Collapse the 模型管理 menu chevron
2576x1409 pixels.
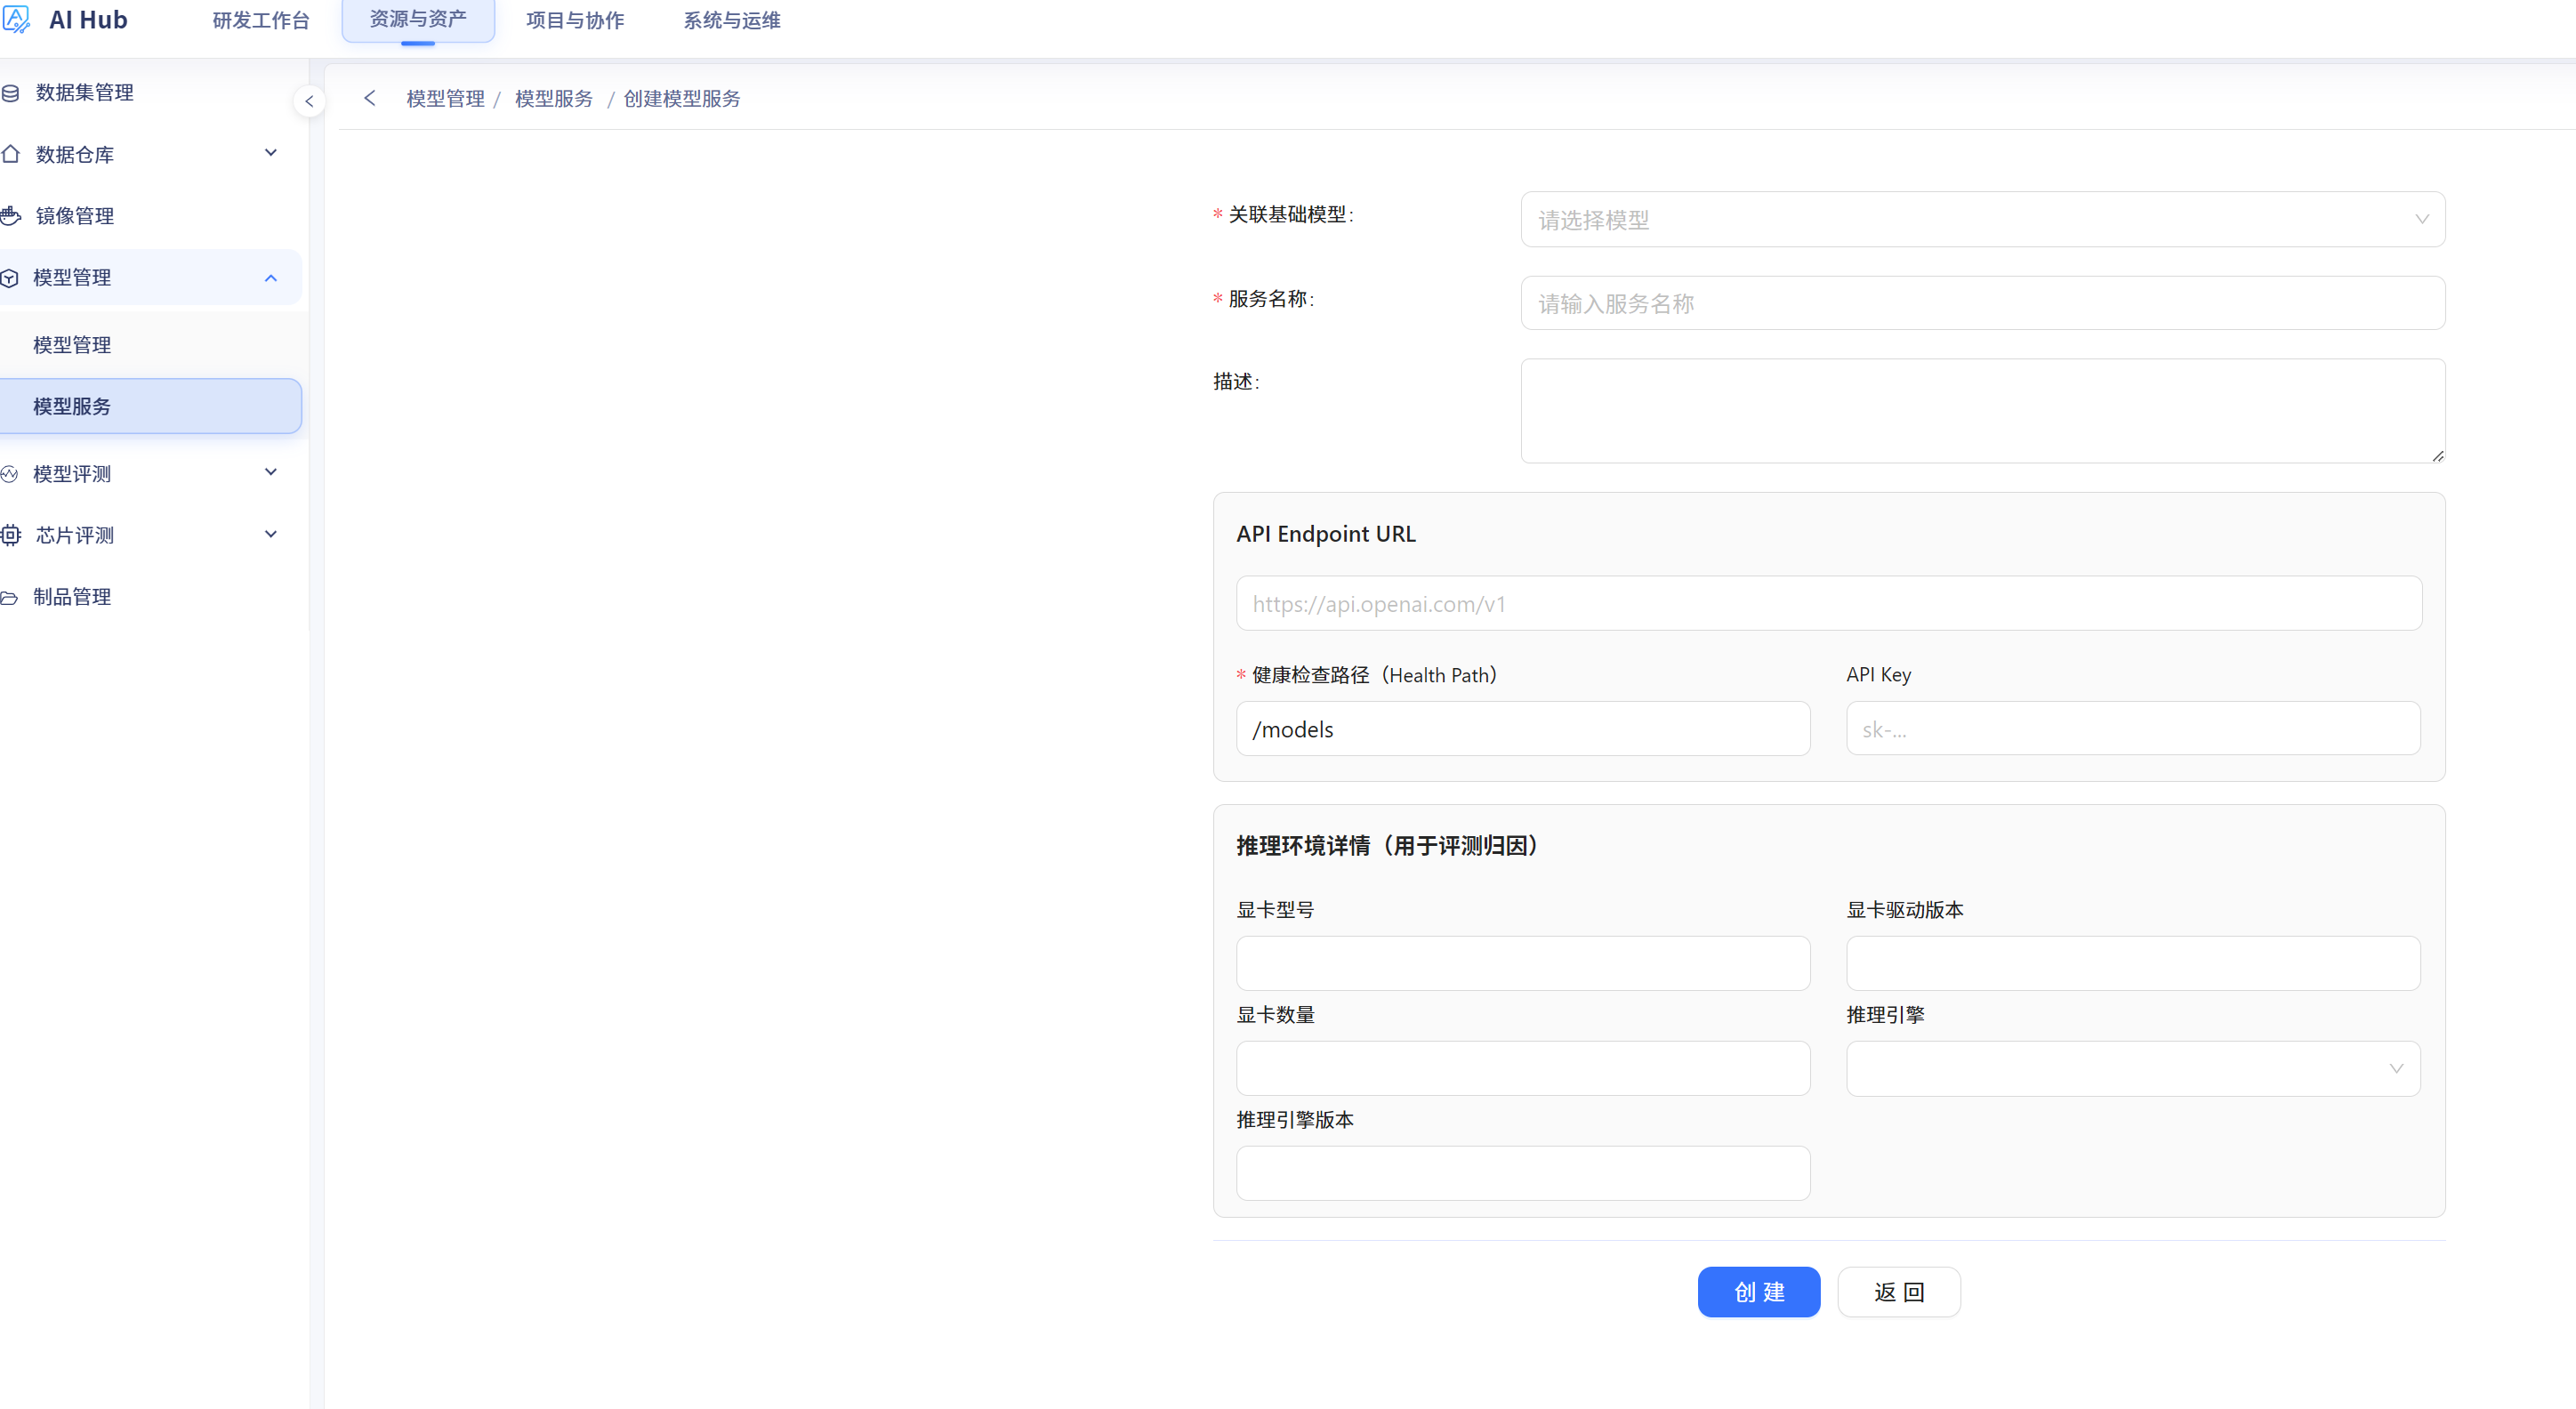click(x=271, y=278)
